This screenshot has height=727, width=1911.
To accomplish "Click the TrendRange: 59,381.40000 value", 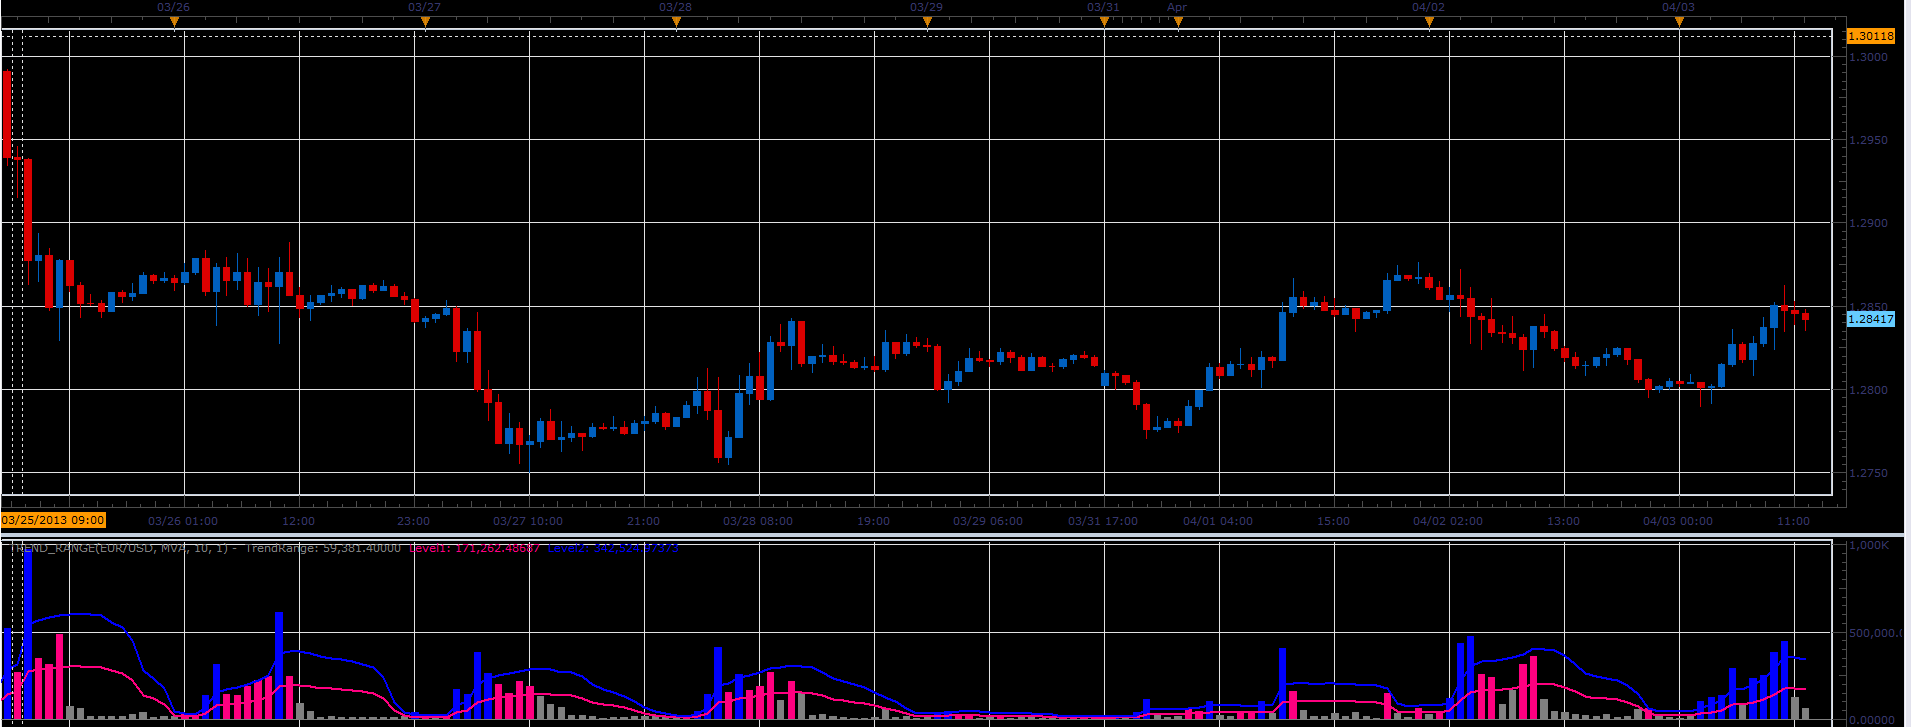I will (323, 547).
